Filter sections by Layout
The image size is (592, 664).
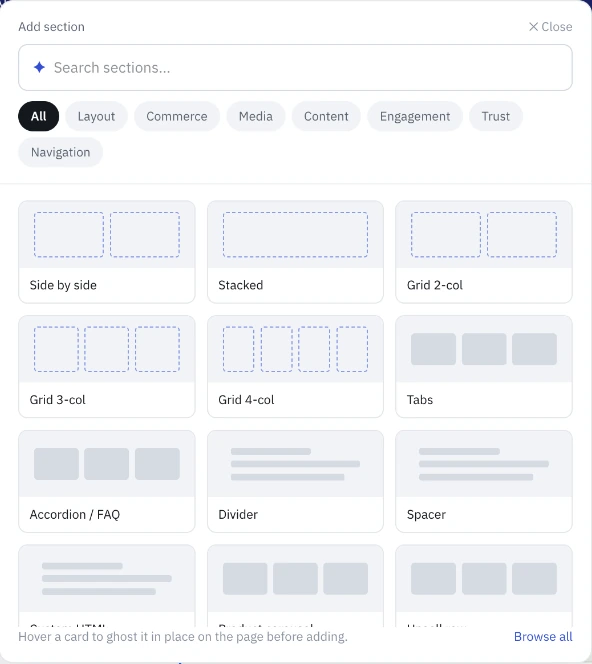tap(96, 116)
